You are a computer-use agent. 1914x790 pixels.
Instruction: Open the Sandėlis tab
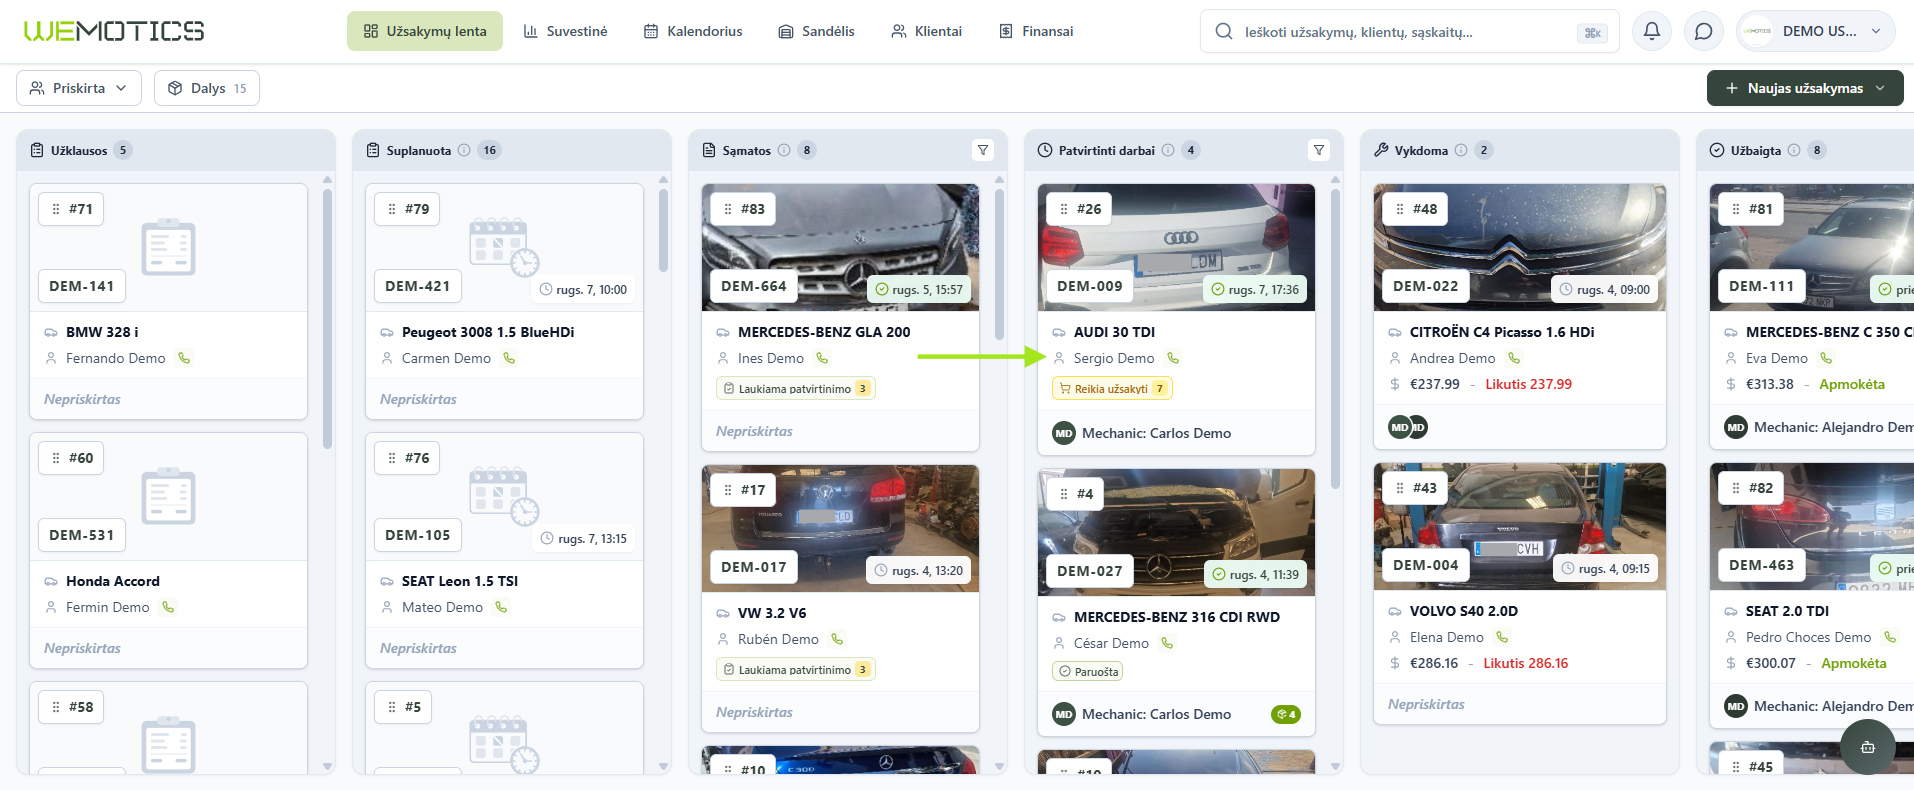tap(817, 31)
